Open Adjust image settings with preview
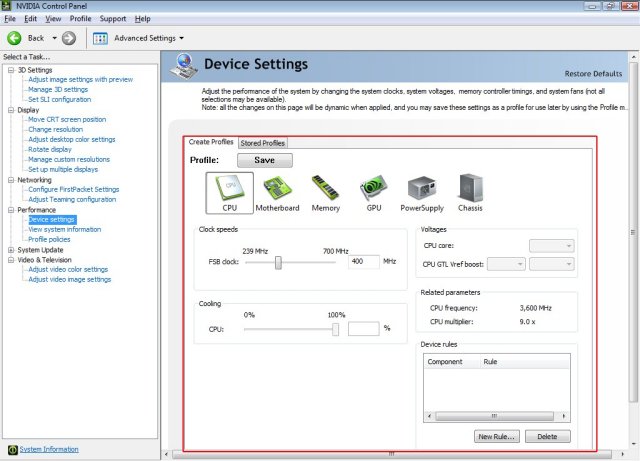 click(80, 80)
